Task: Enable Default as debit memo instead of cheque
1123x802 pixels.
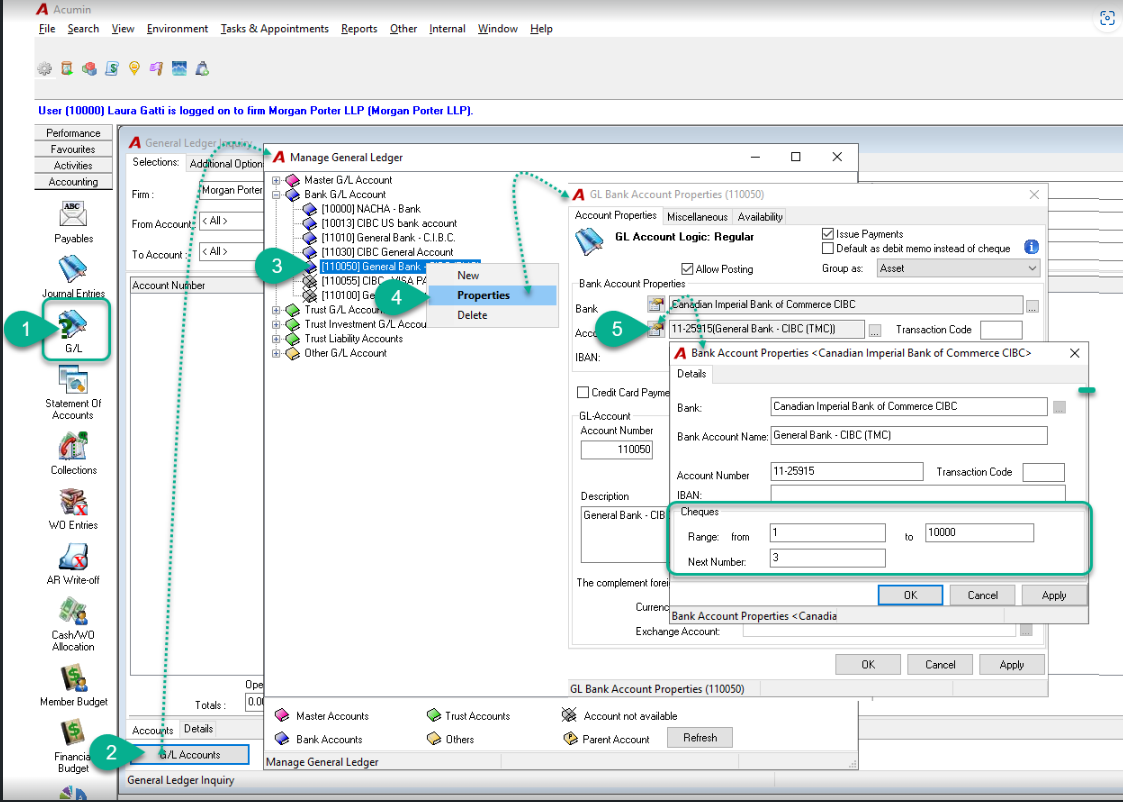Action: 828,248
